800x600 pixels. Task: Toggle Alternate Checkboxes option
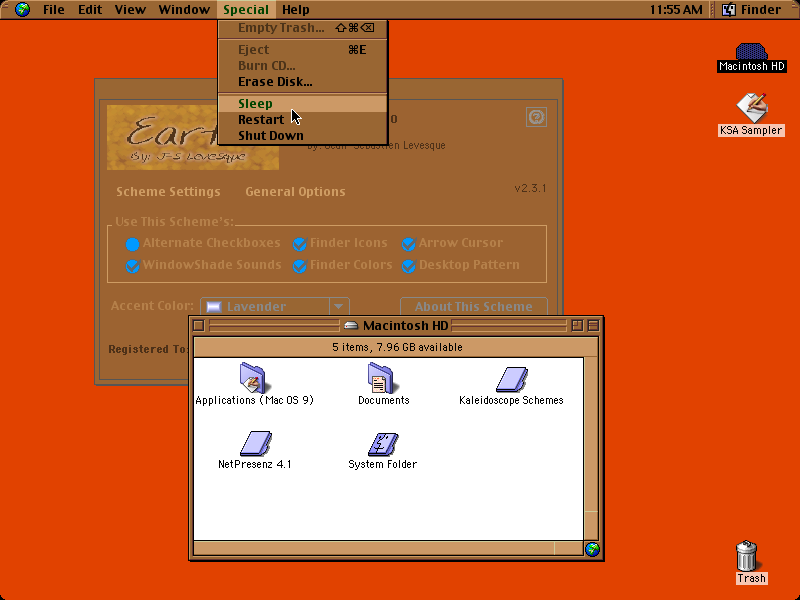point(132,244)
